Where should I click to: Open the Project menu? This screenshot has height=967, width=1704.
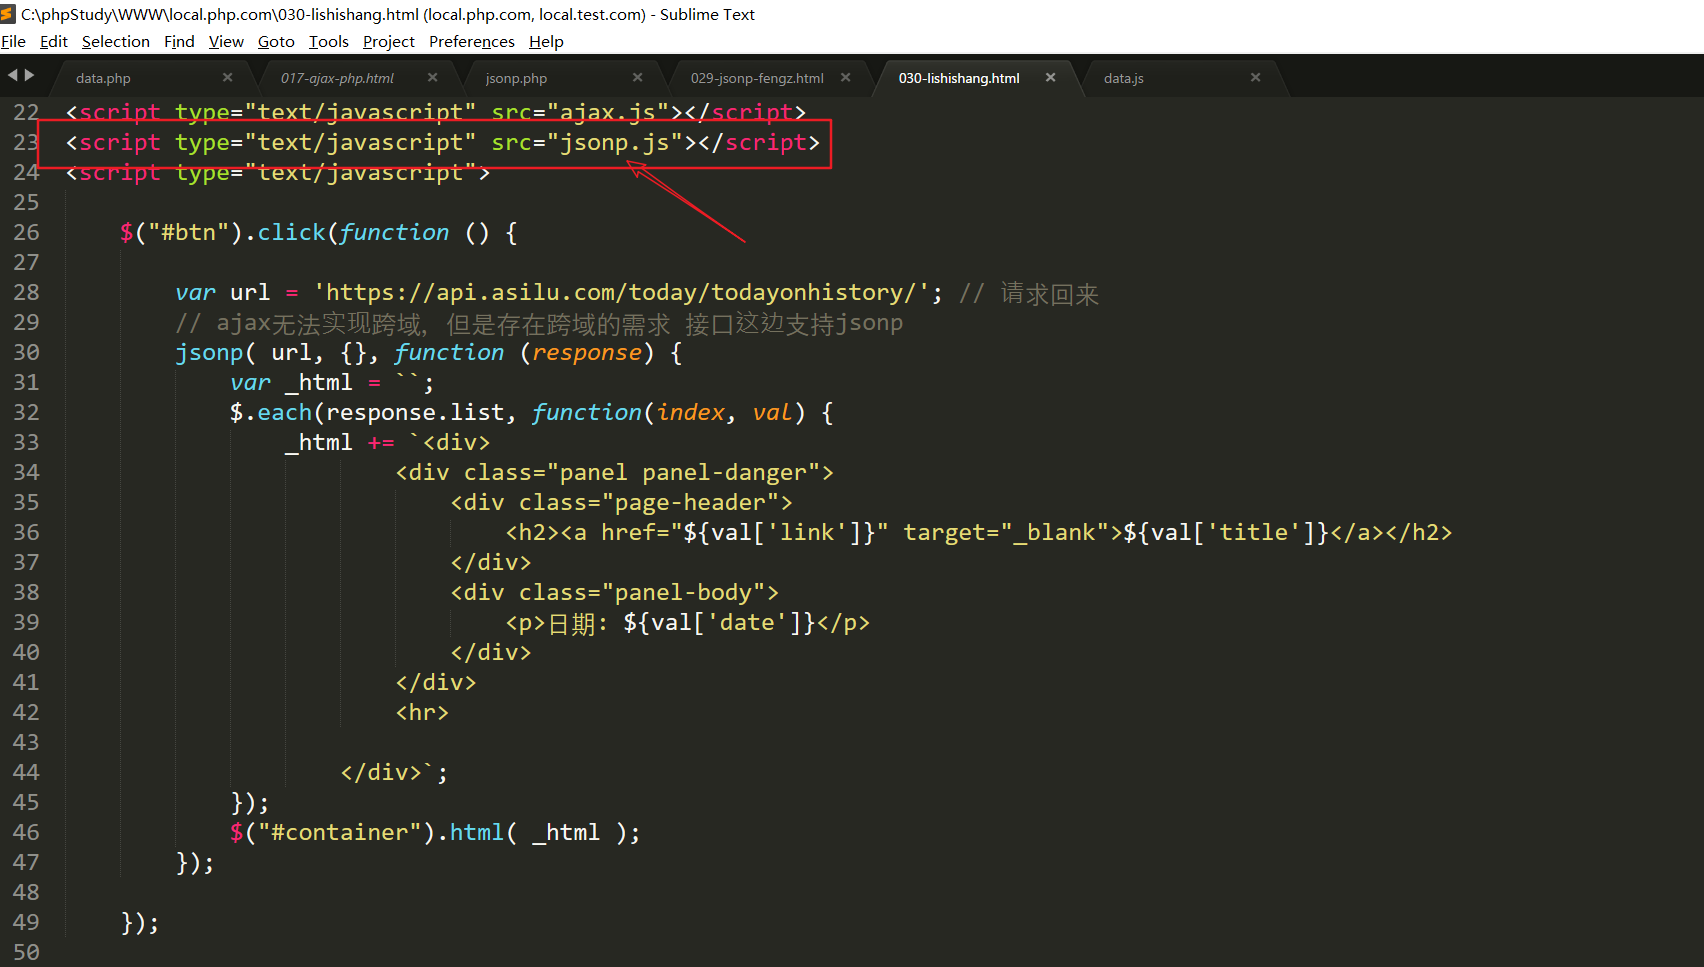[x=388, y=41]
